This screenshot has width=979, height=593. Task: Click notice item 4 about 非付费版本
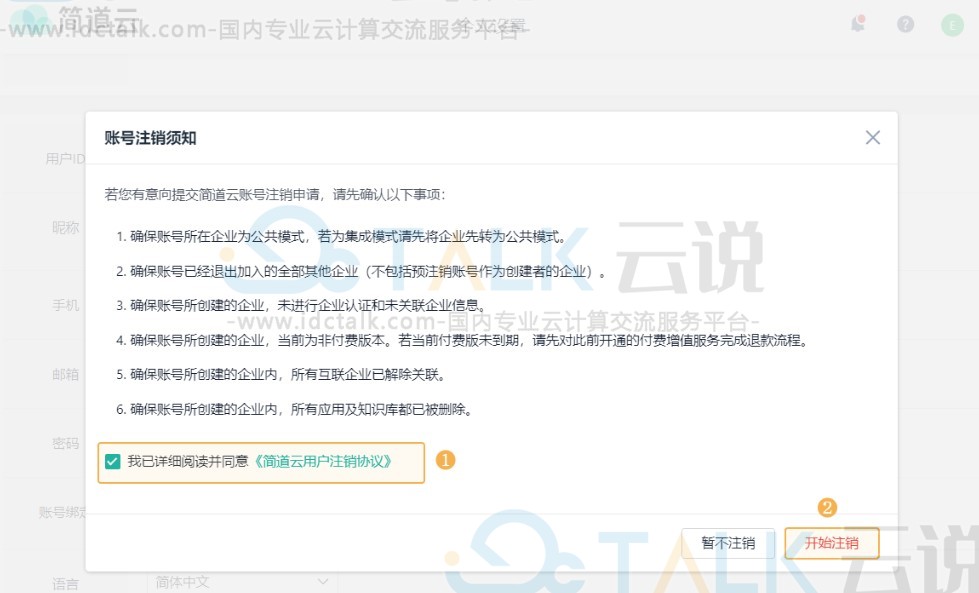click(462, 340)
